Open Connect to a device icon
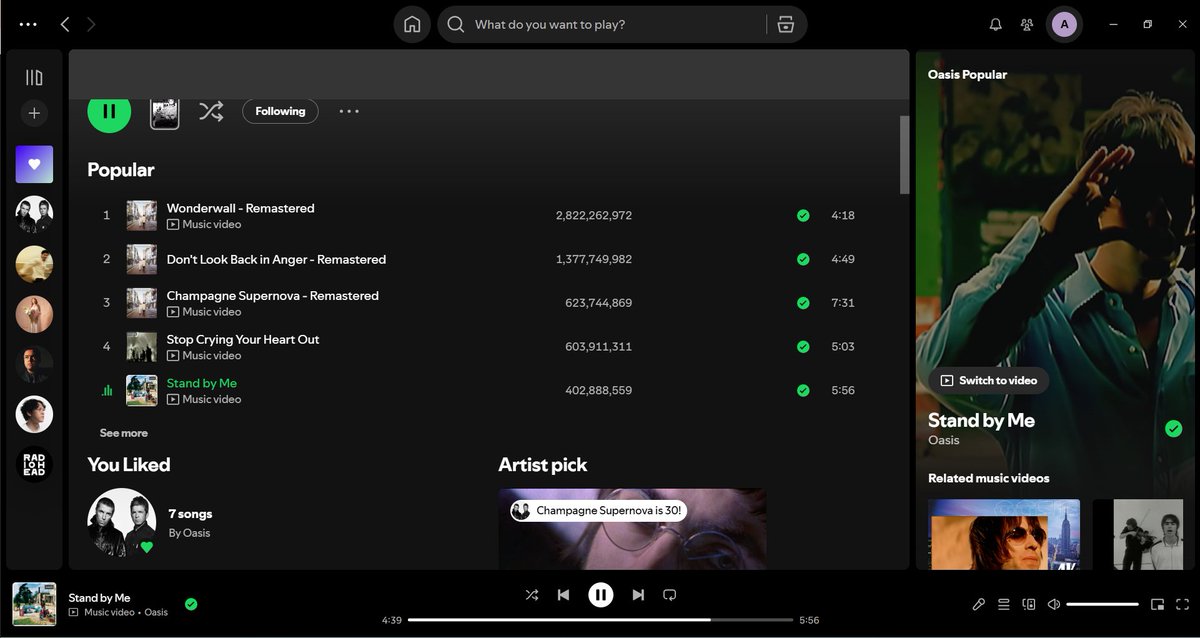1200x638 pixels. tap(1028, 604)
